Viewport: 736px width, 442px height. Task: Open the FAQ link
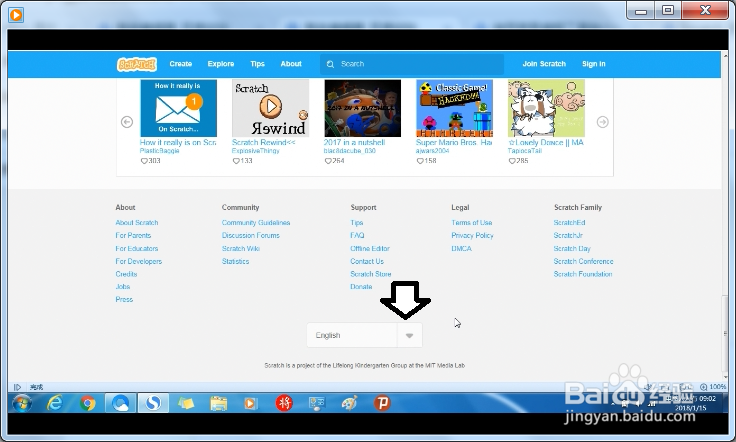click(x=357, y=236)
